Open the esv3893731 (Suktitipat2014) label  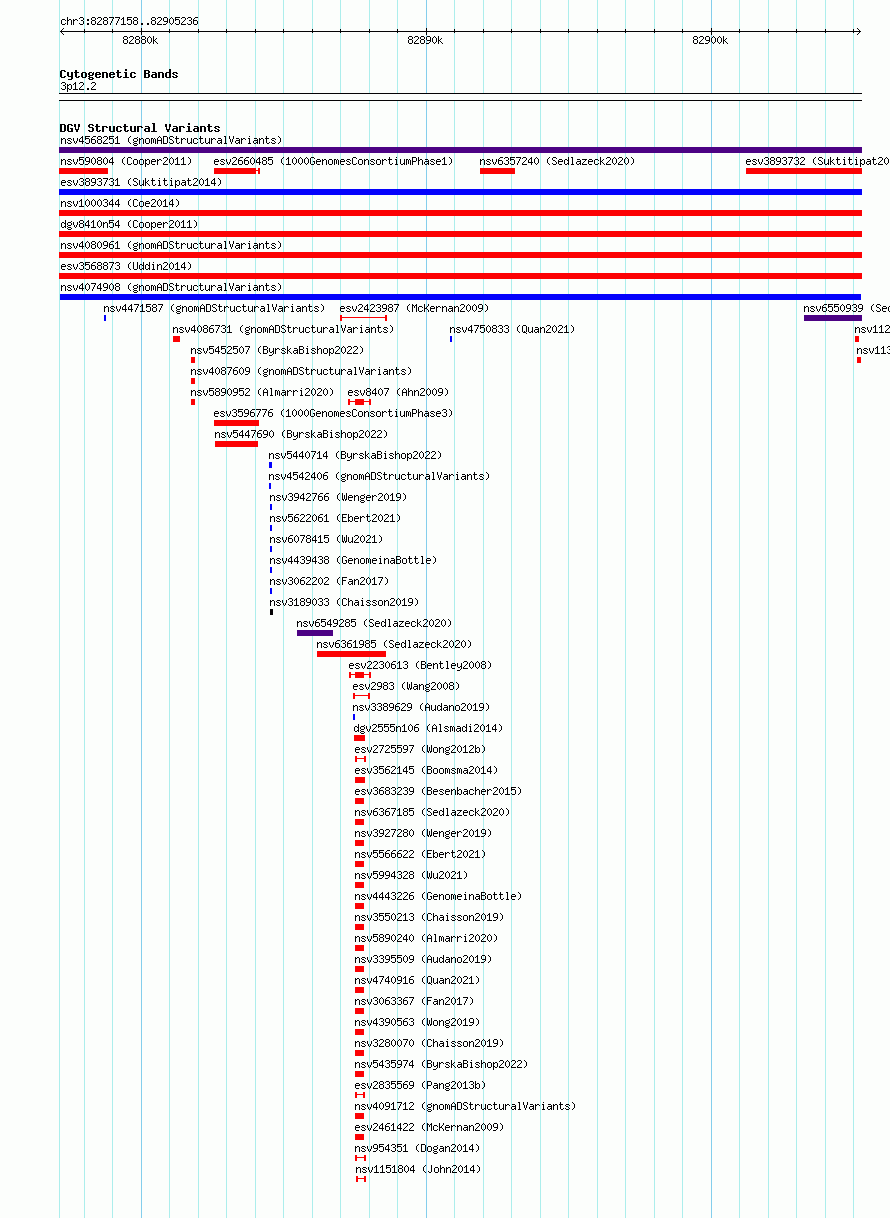coord(141,182)
